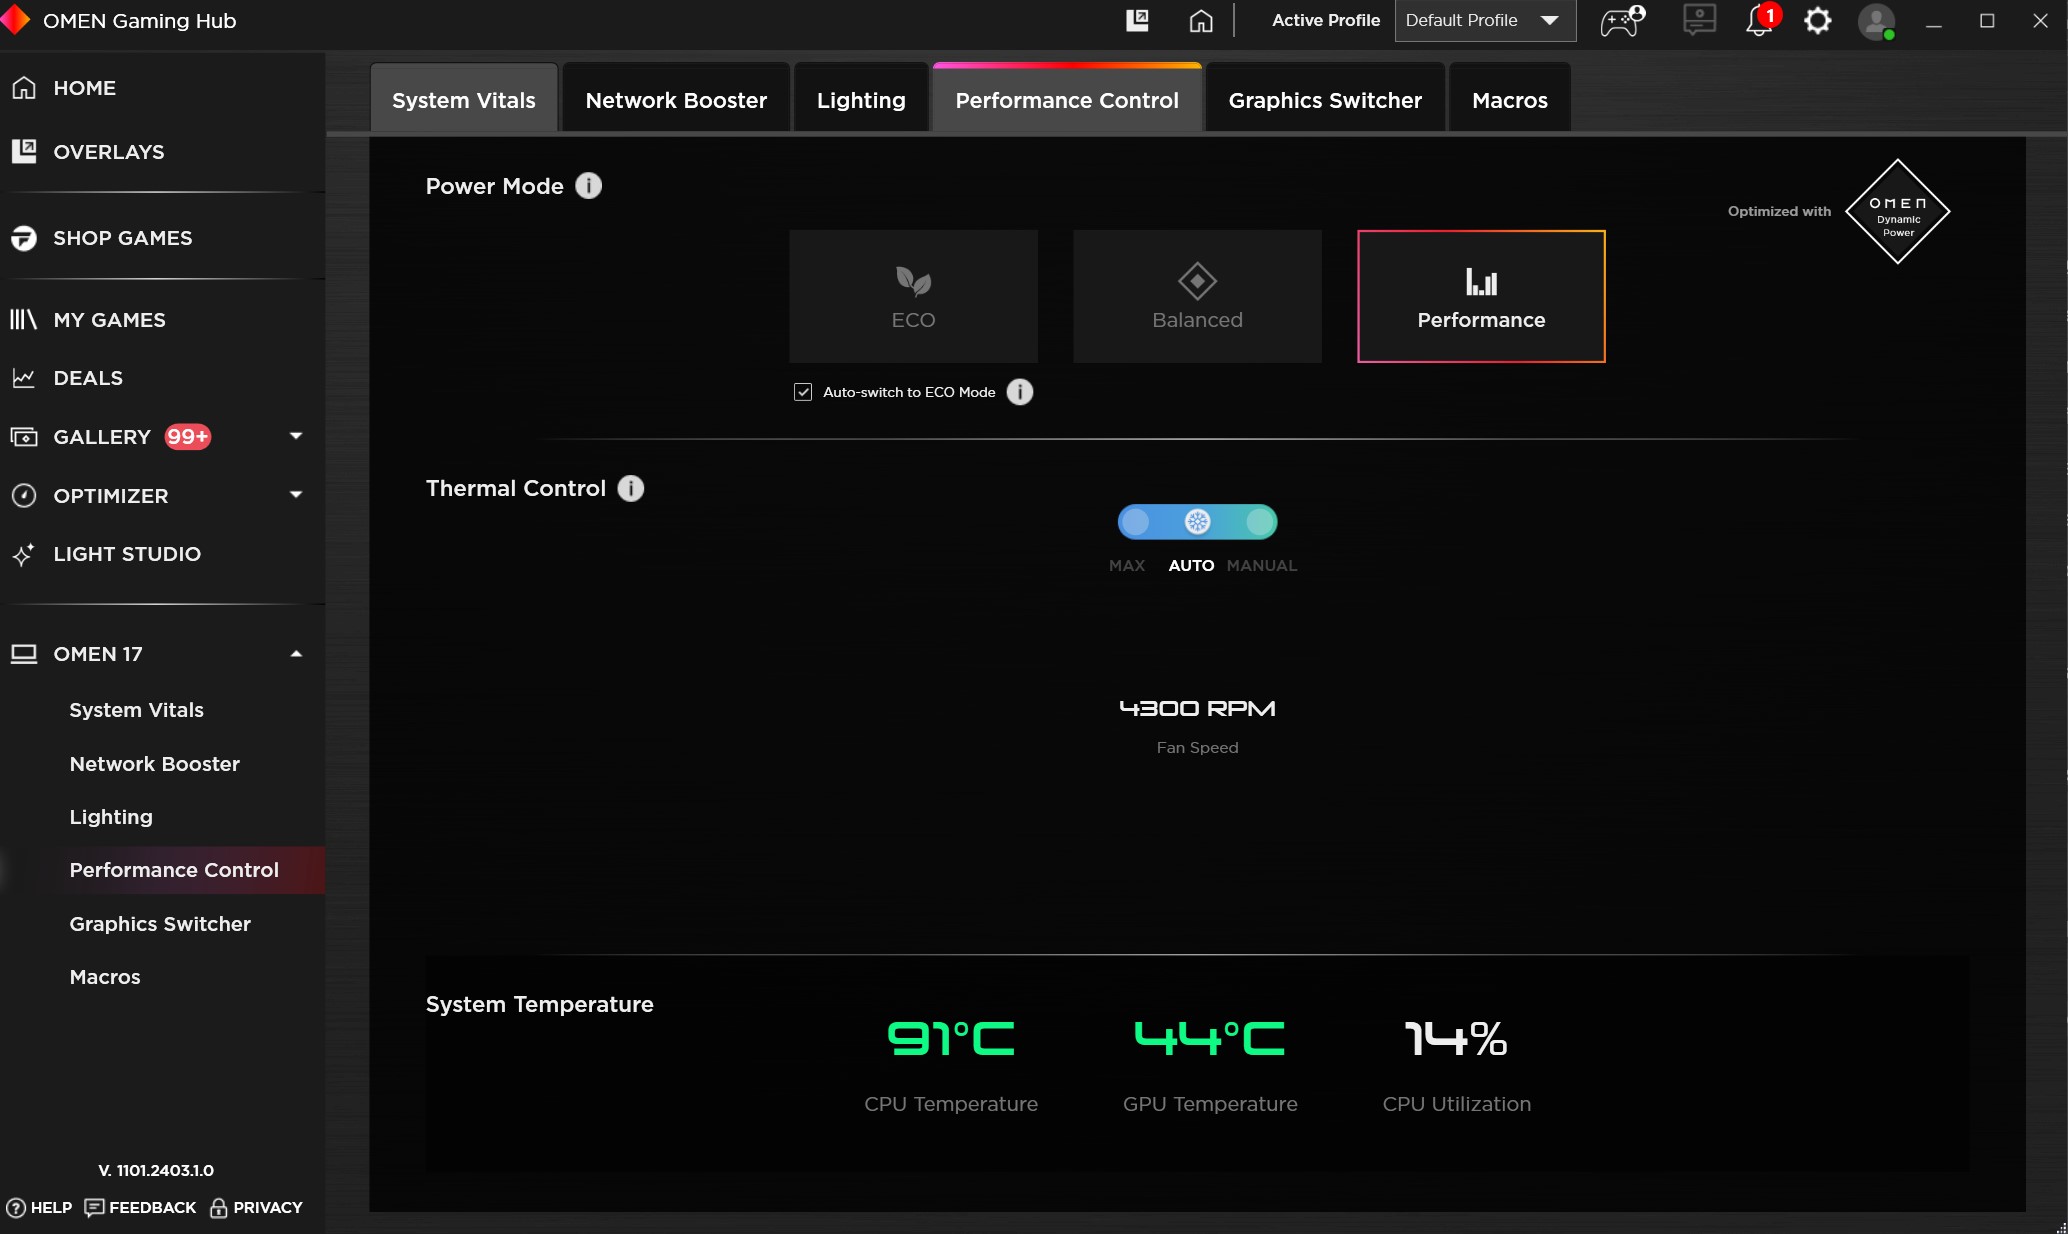2068x1234 pixels.
Task: Click the overlay icon in the title bar
Action: pyautogui.click(x=1137, y=20)
